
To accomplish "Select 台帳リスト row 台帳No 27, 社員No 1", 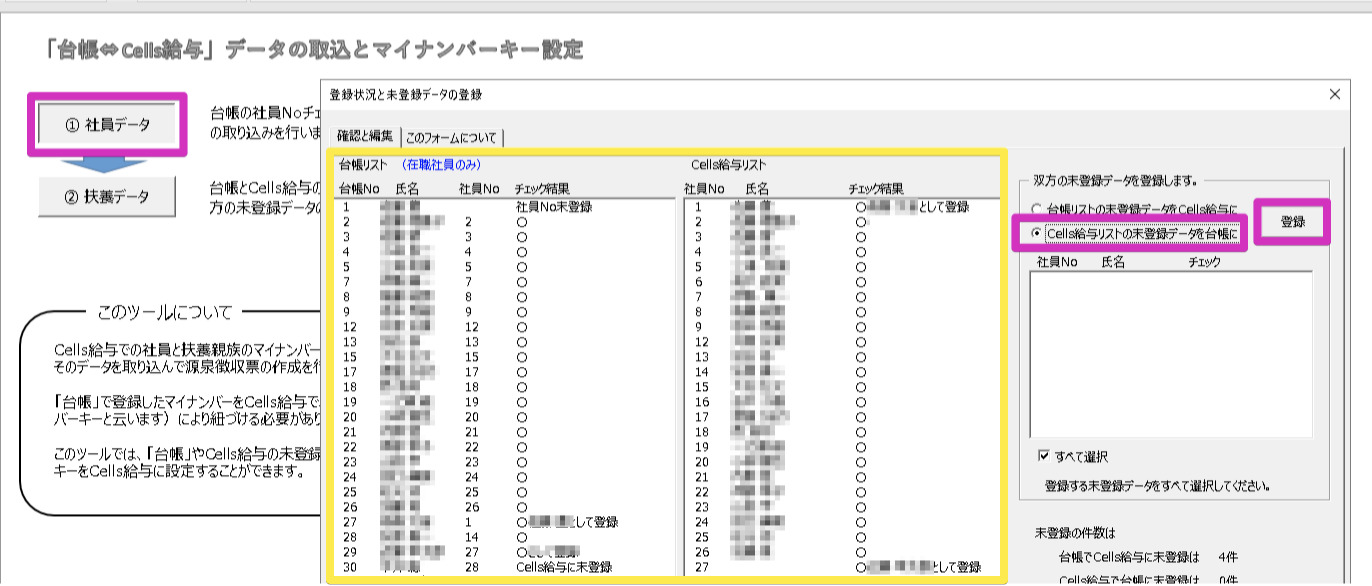I will click(506, 522).
